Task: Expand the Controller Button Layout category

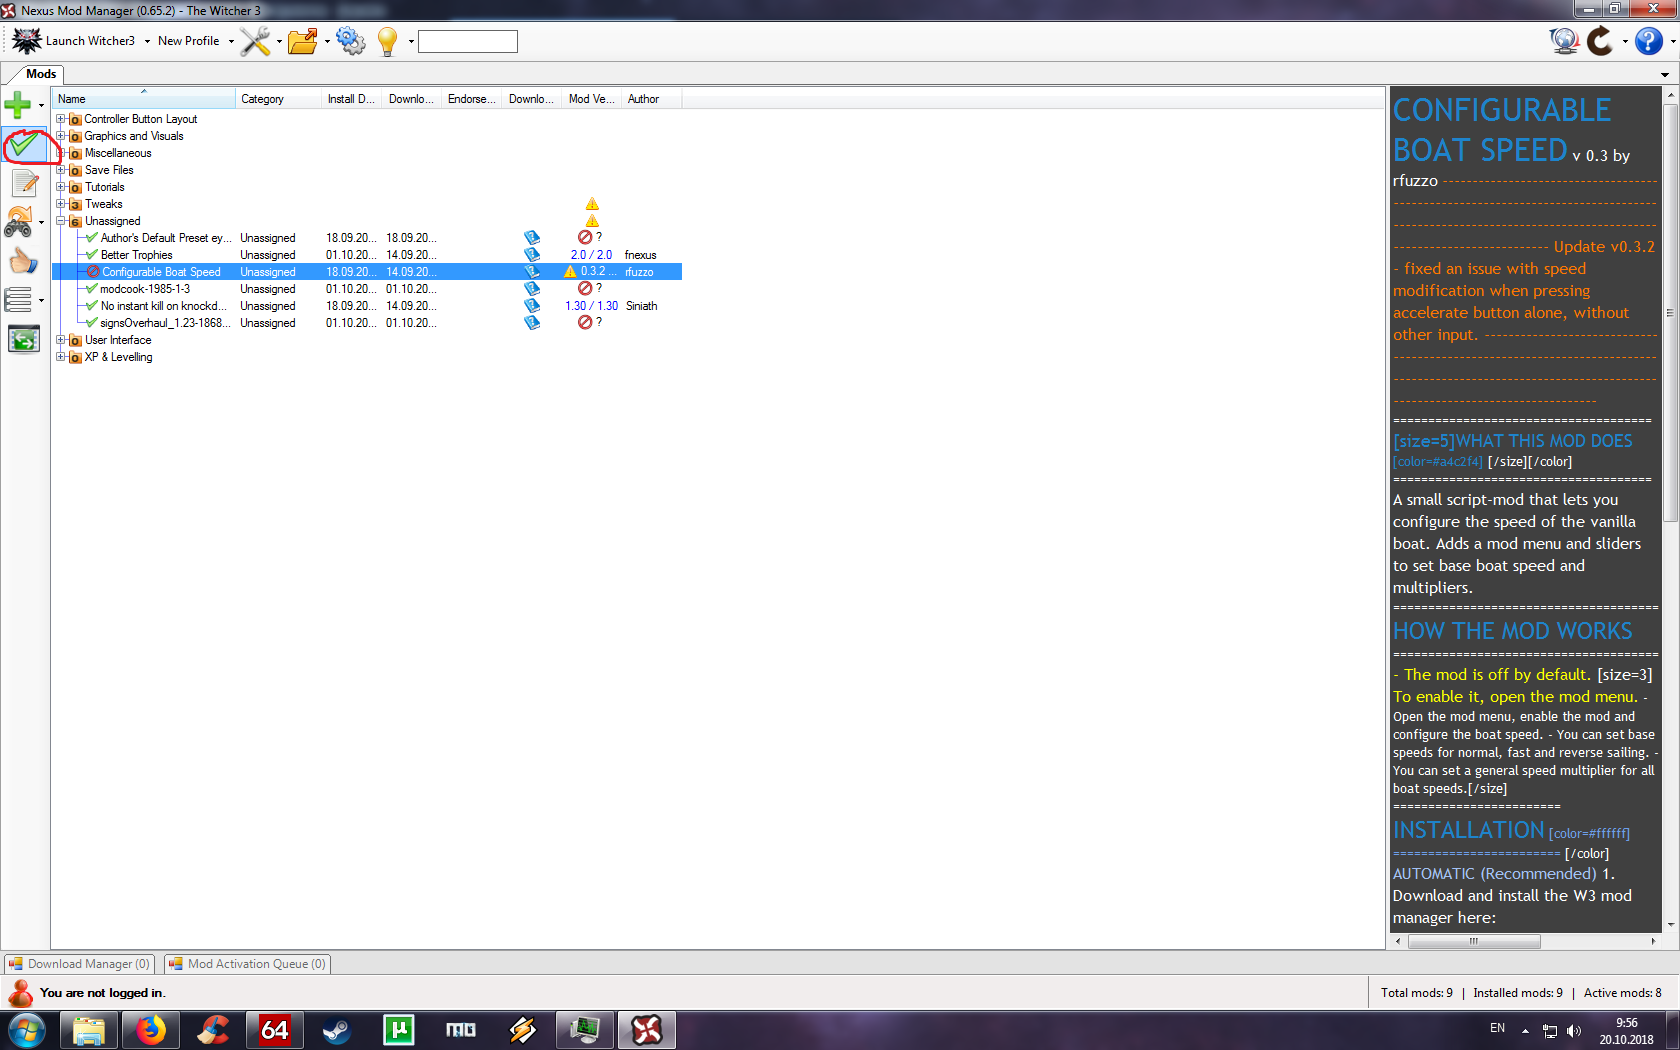Action: point(60,119)
